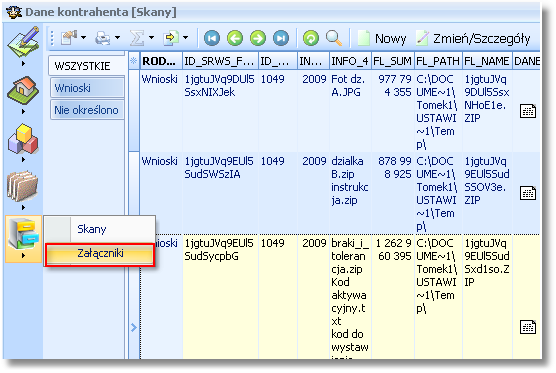Select the WSZYSTKIE filter tab
556x373 pixels.
86,66
